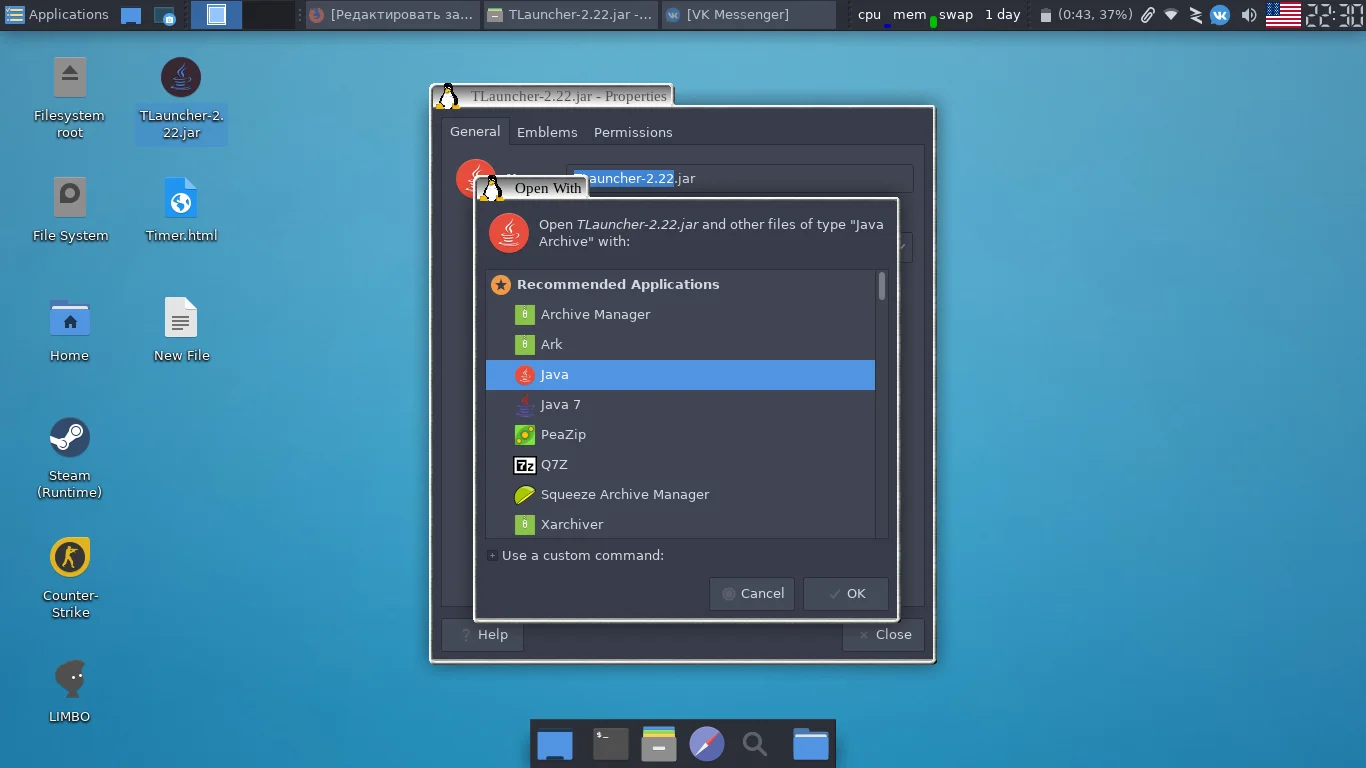Open the magnifier search in the dock
Screen dimensions: 1366x768
coord(755,745)
